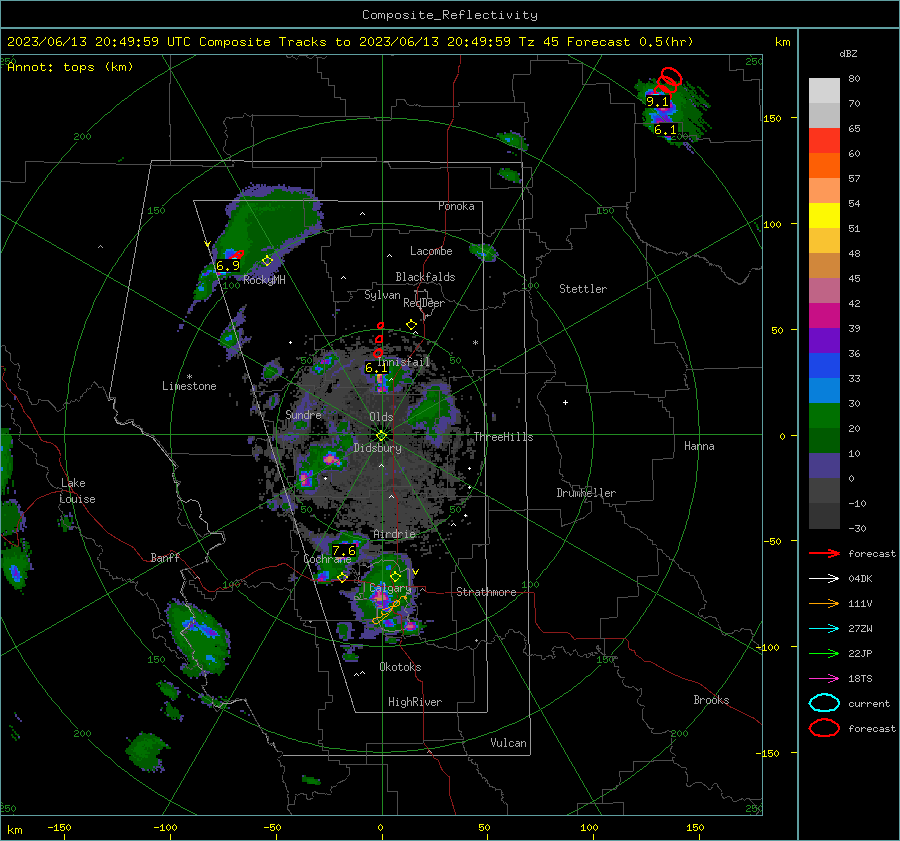Click the Ponoka label

tap(456, 206)
